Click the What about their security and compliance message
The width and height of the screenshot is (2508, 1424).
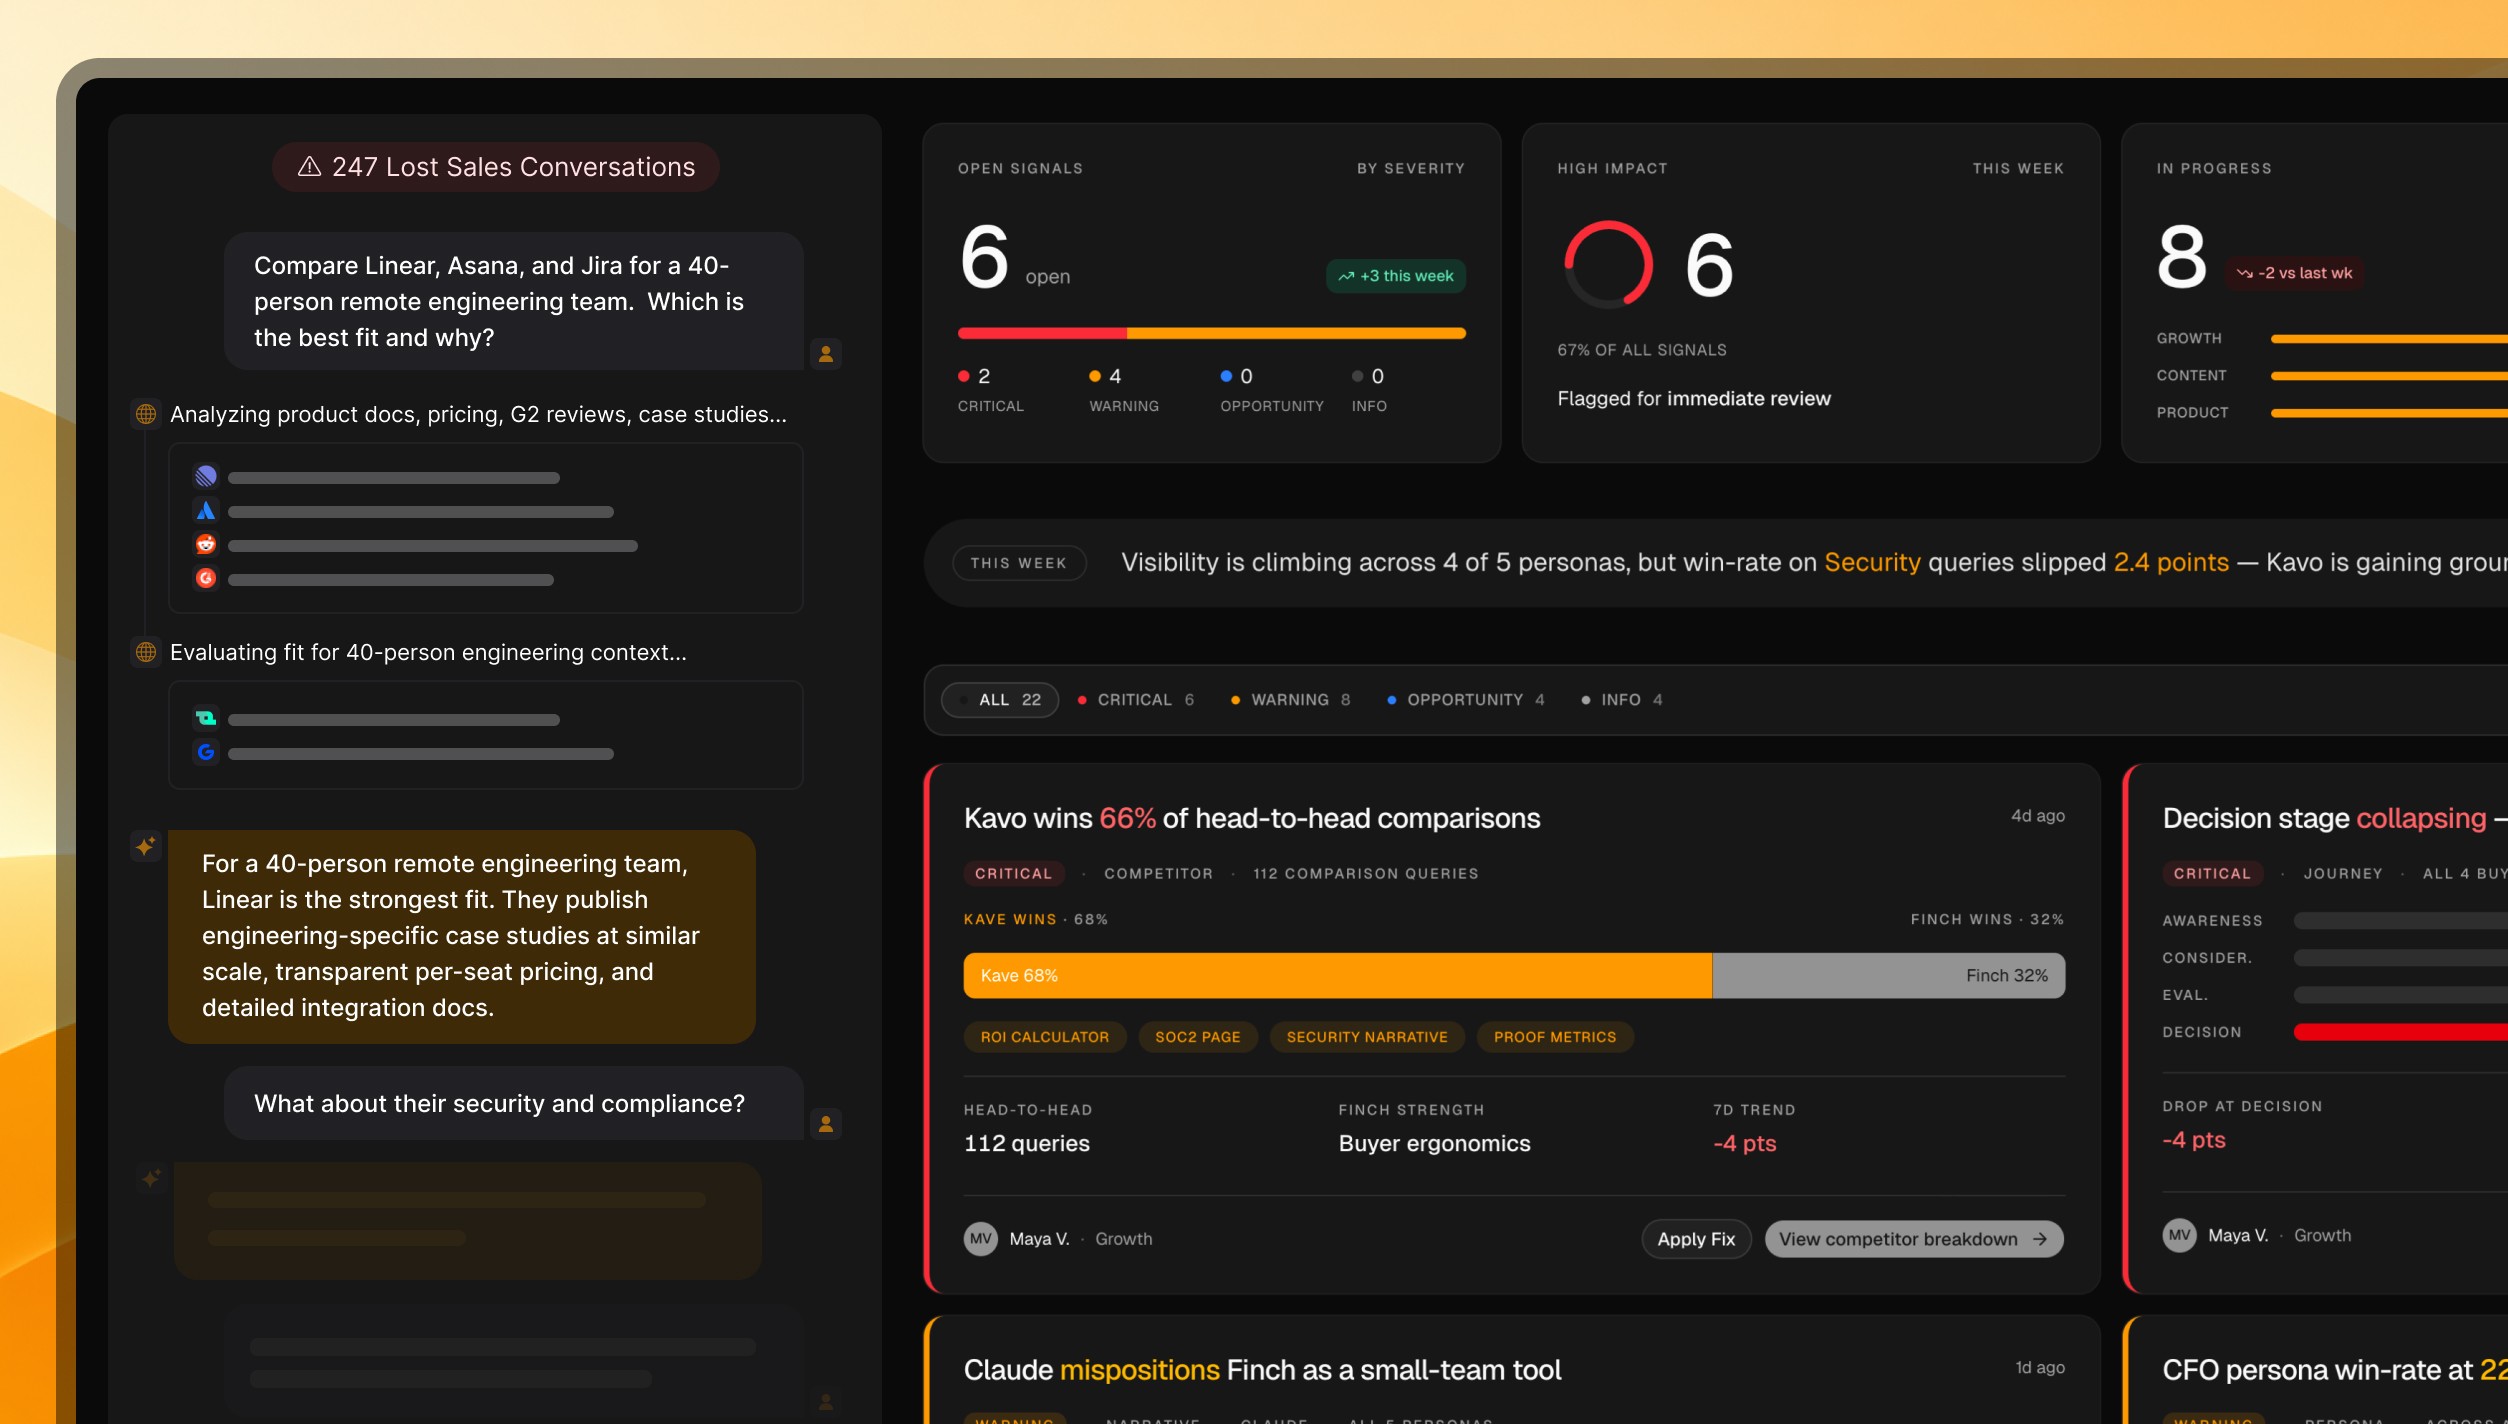(x=514, y=1103)
